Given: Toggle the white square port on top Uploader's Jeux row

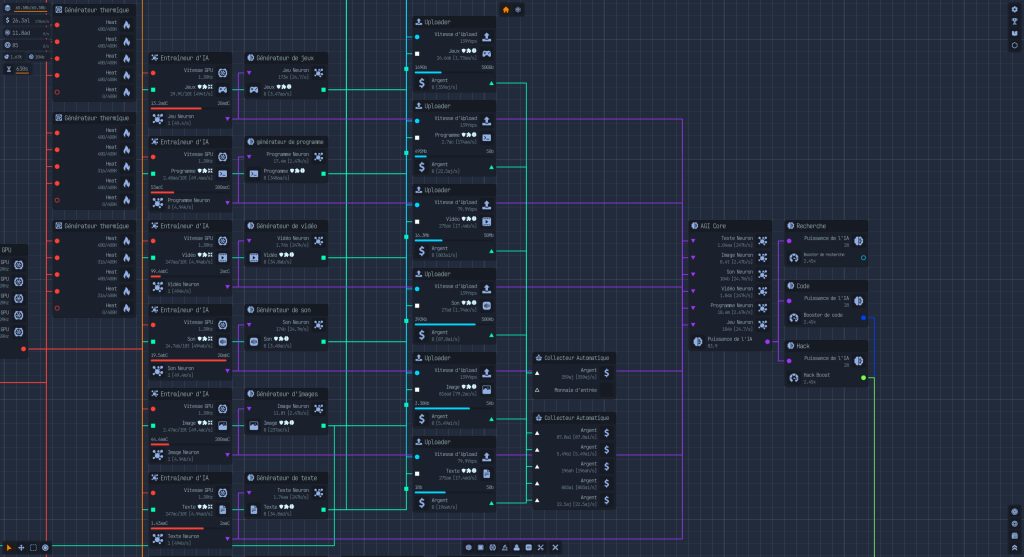Looking at the screenshot, I should (417, 53).
